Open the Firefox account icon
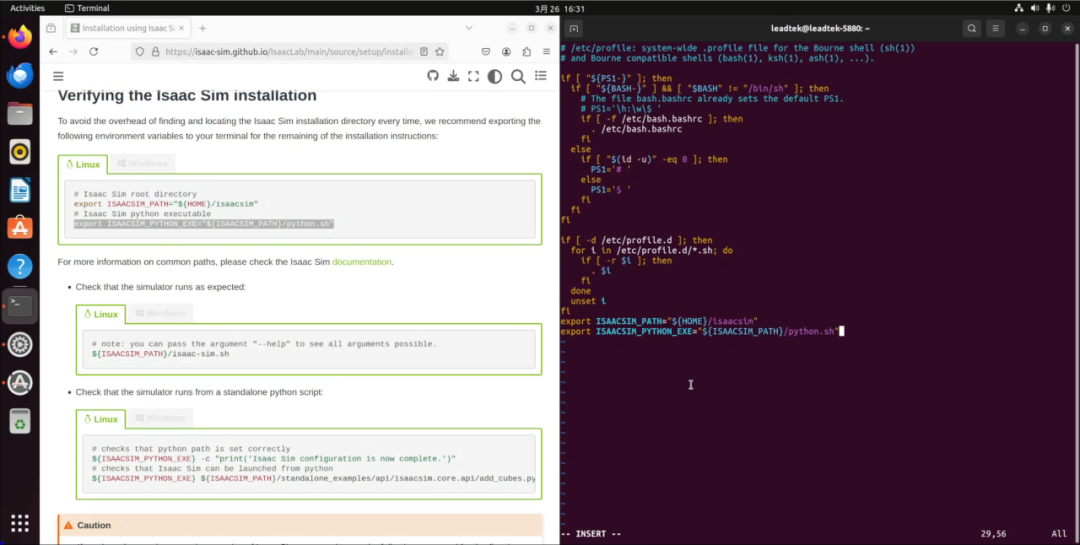Screen dimensions: 1080x545 tap(506, 52)
